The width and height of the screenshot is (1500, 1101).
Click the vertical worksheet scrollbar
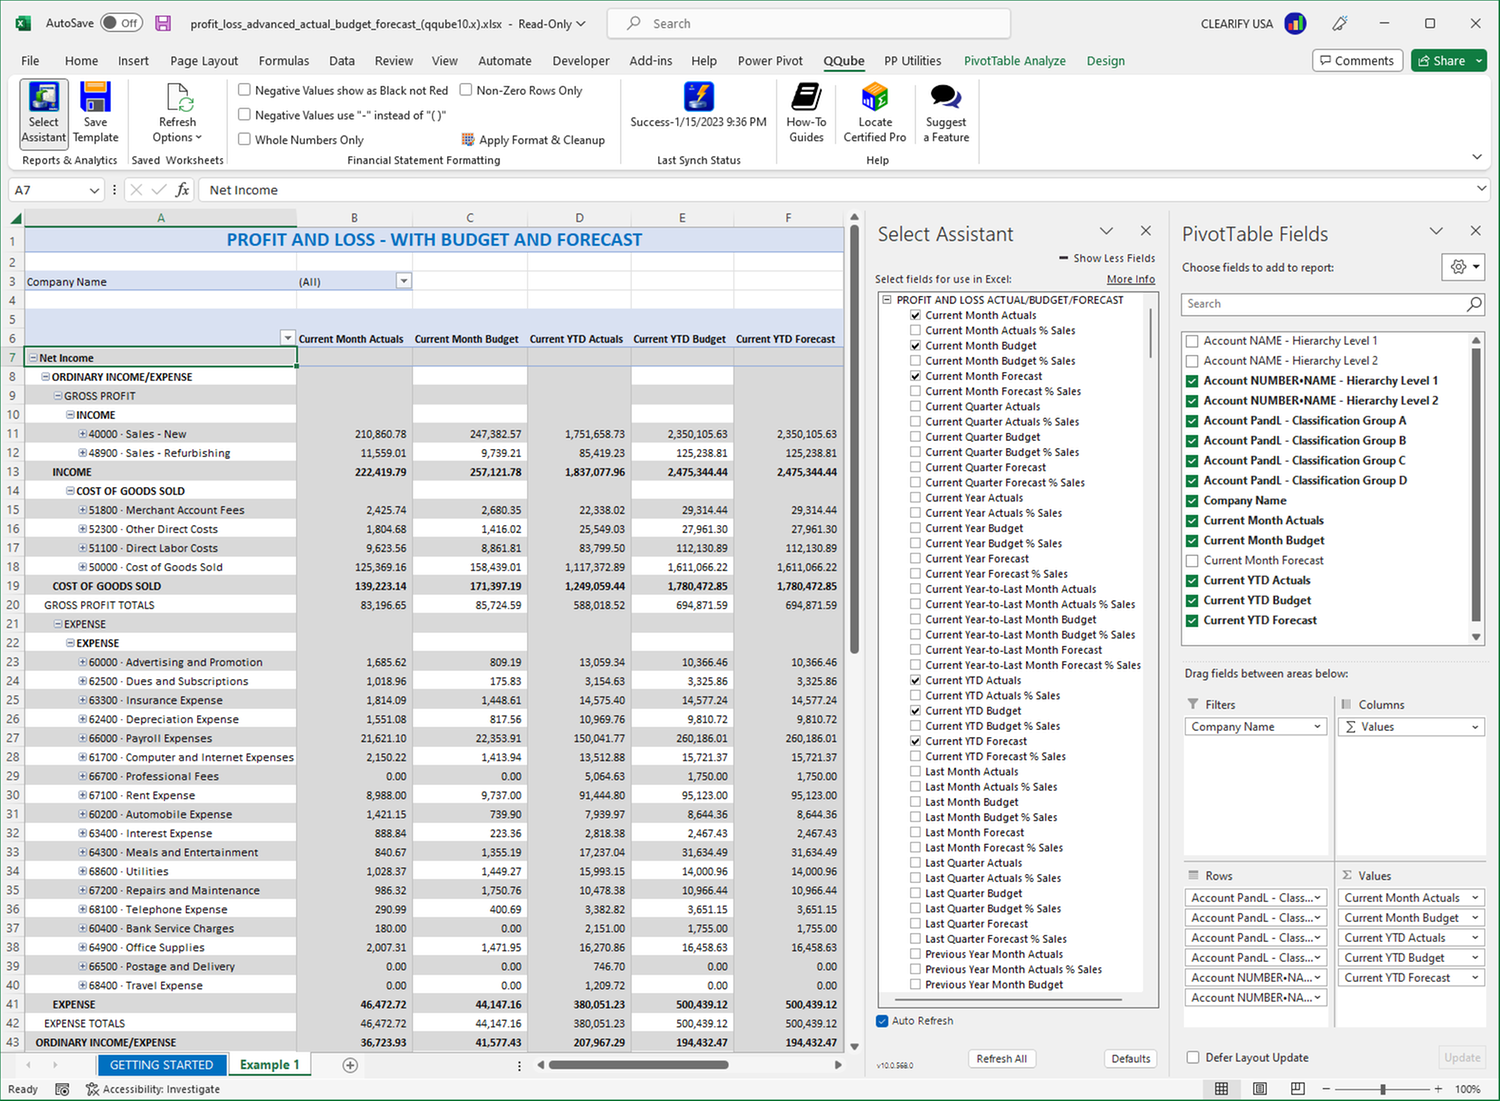coord(854,440)
